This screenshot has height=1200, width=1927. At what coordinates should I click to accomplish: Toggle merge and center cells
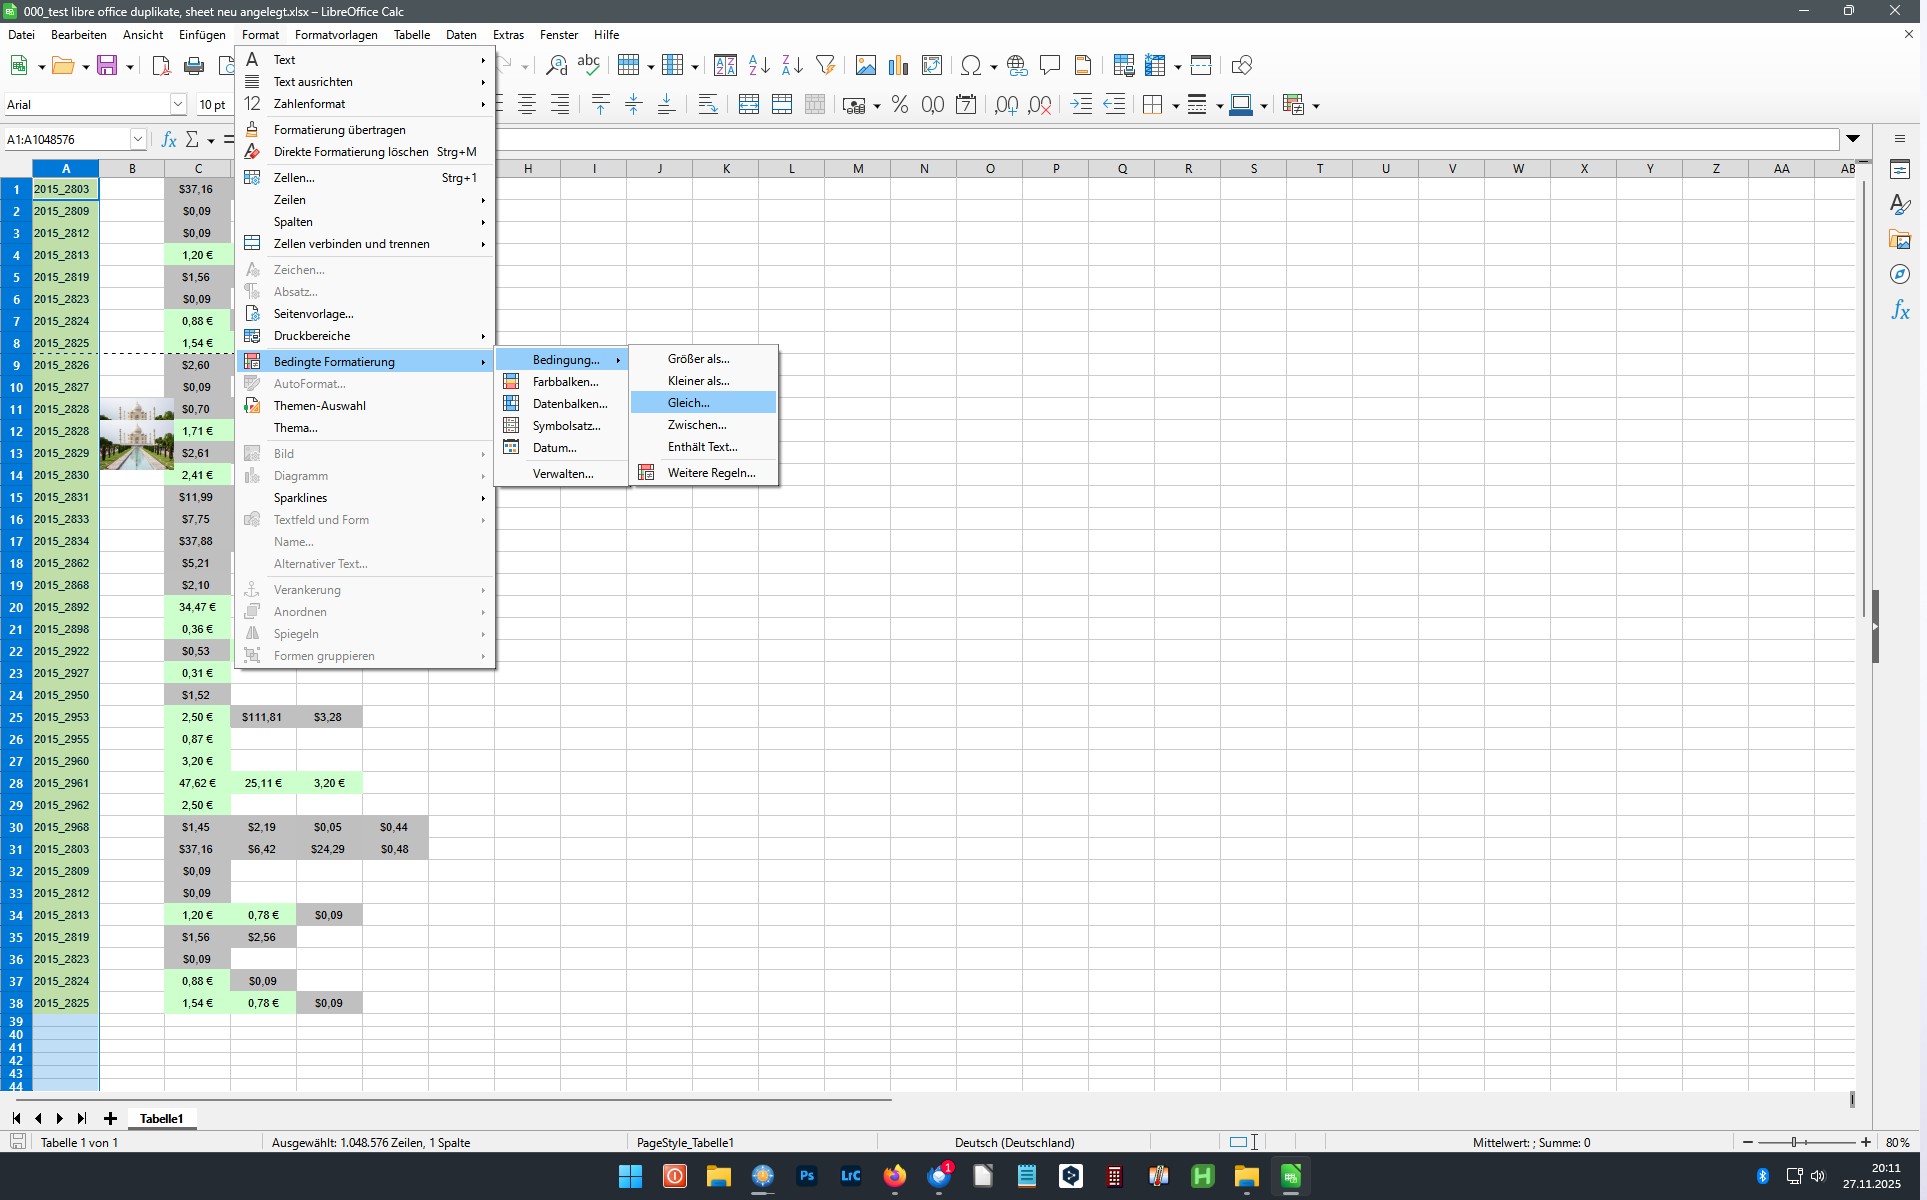pyautogui.click(x=748, y=104)
